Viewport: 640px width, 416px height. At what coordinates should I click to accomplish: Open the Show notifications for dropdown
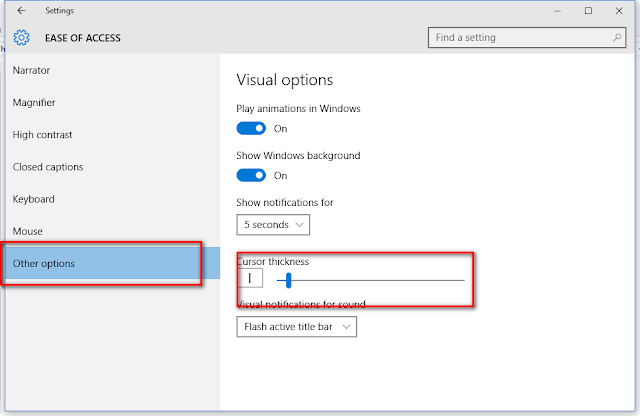tap(273, 223)
